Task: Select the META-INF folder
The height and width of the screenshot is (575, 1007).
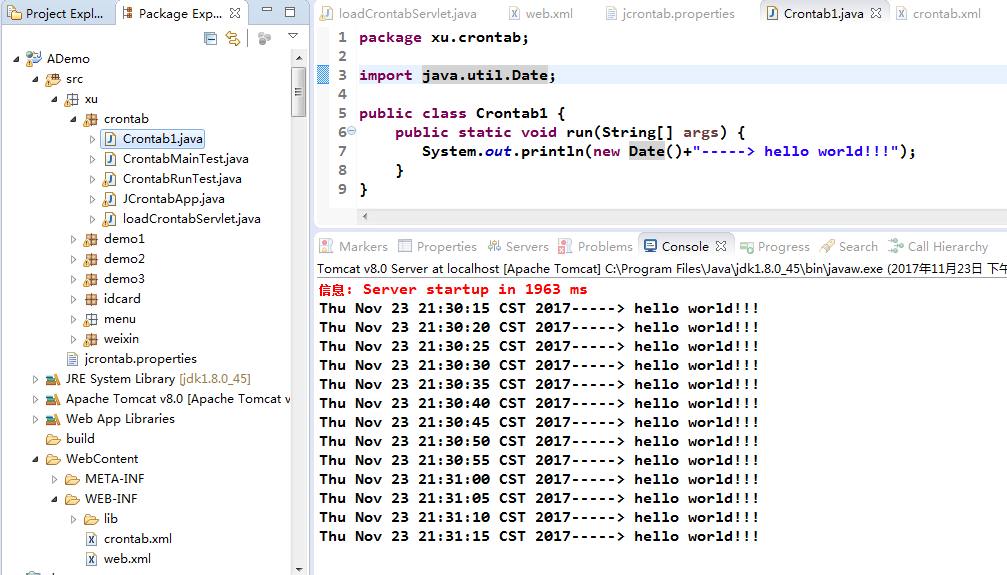Action: pyautogui.click(x=114, y=479)
